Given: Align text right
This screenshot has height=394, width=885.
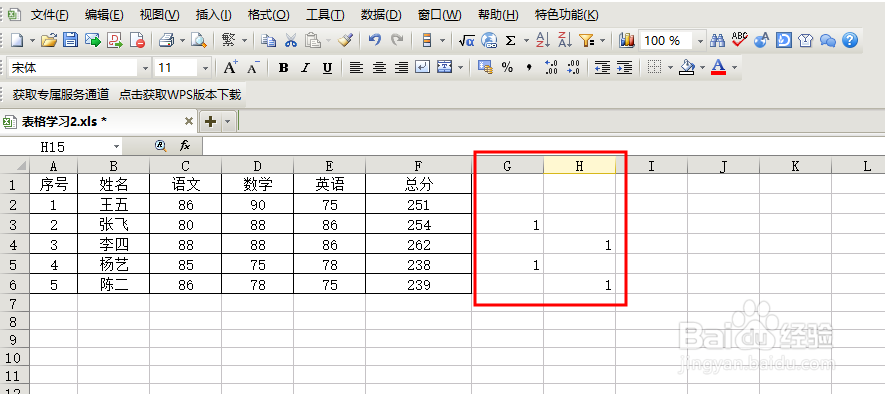Looking at the screenshot, I should 401,68.
